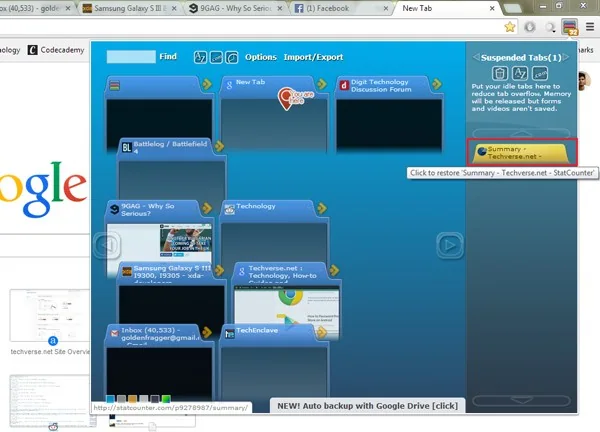Click the round grey extension icon in Chrome toolbar
The height and width of the screenshot is (432, 600).
pyautogui.click(x=530, y=27)
